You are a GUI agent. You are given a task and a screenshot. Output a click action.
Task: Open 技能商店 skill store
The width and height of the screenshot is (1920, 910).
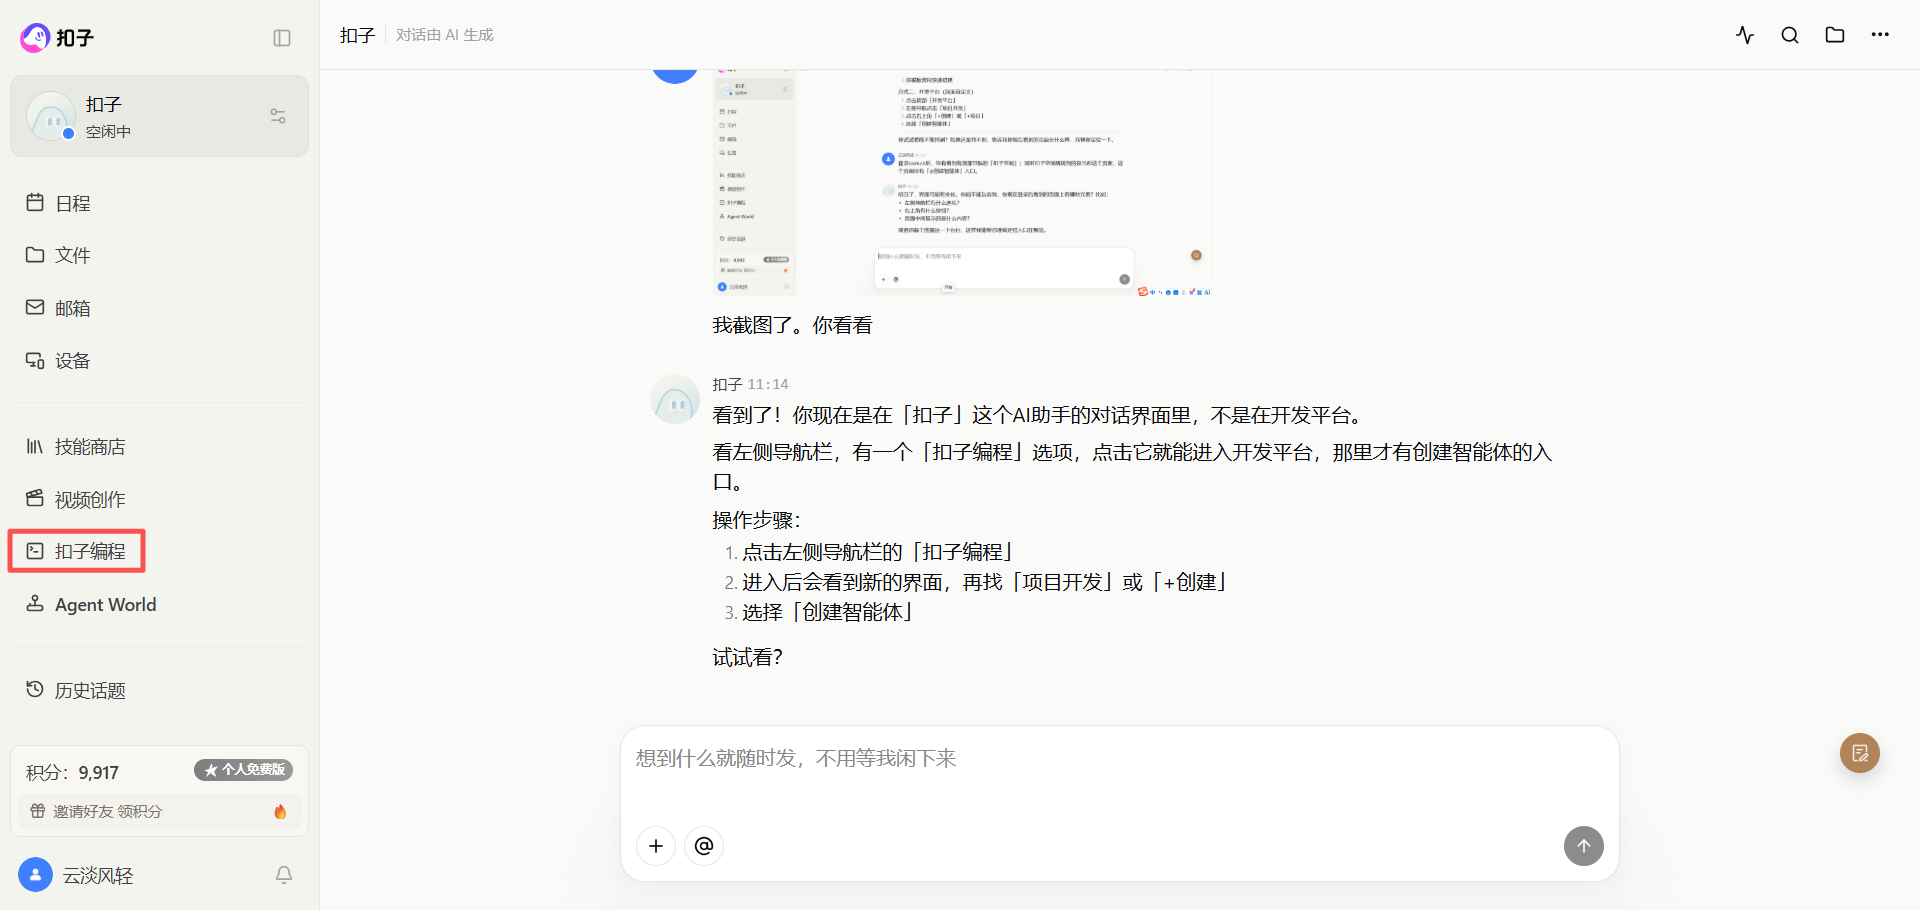point(159,446)
